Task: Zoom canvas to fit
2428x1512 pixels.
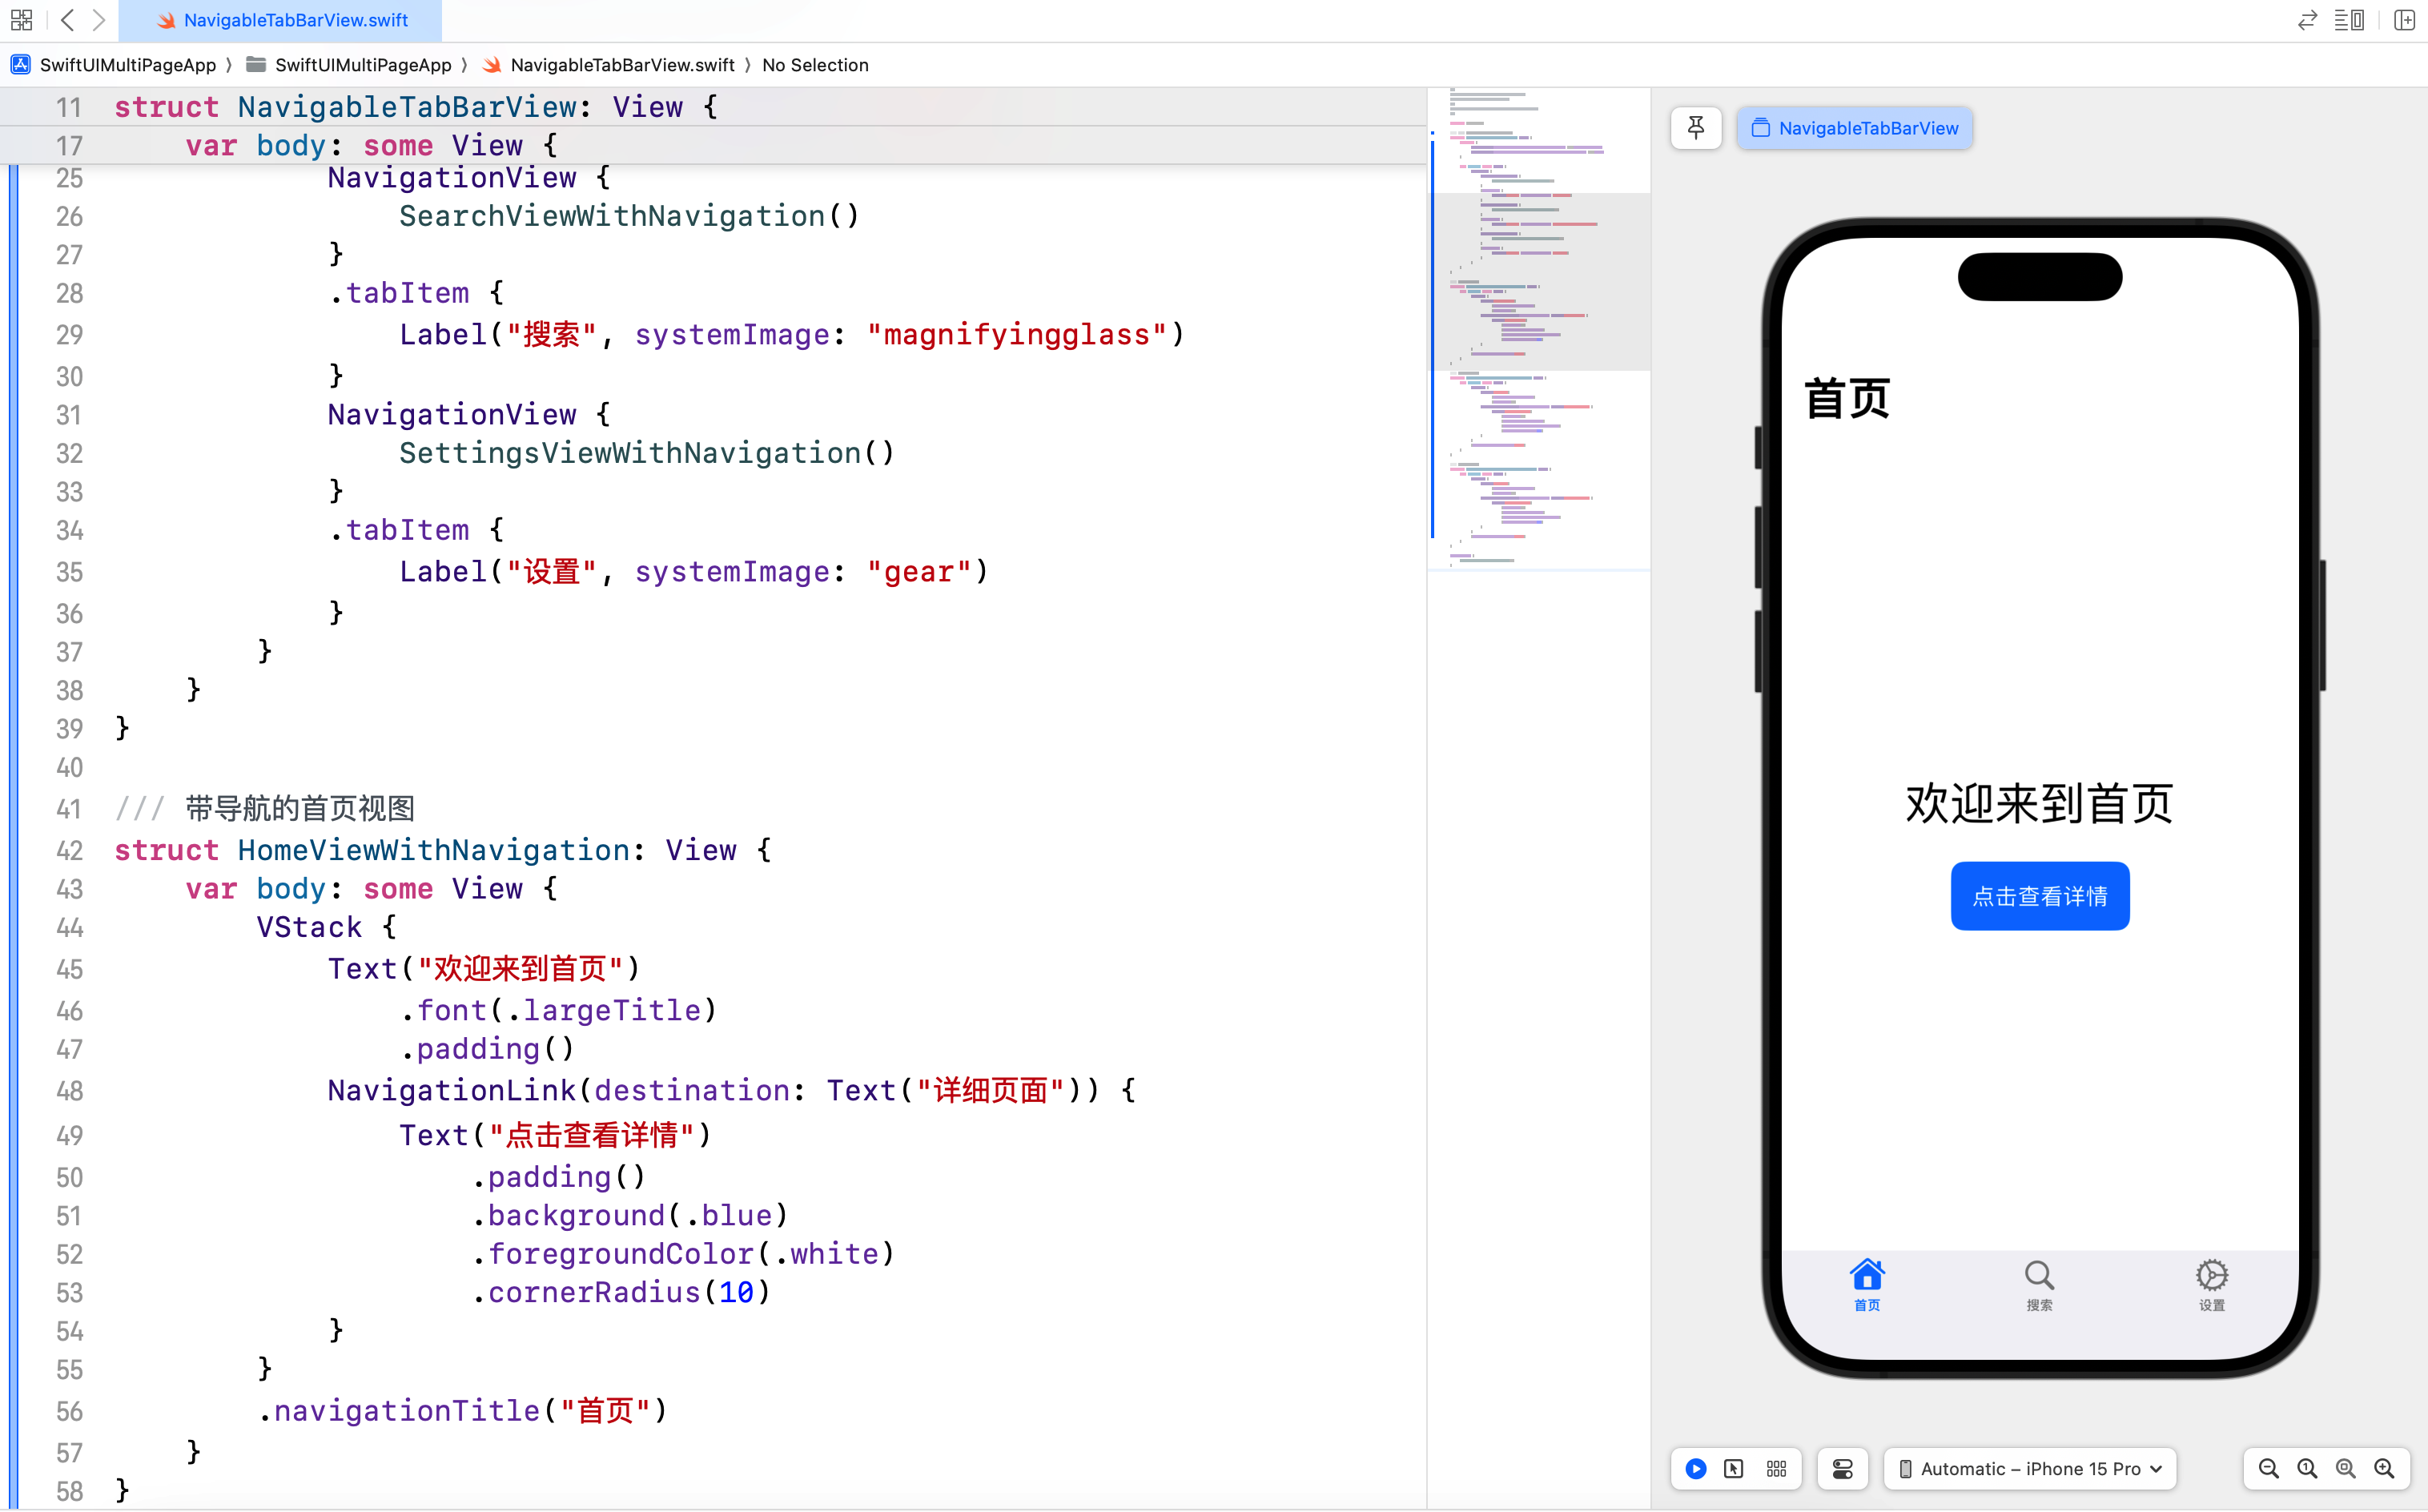Action: tap(2346, 1468)
